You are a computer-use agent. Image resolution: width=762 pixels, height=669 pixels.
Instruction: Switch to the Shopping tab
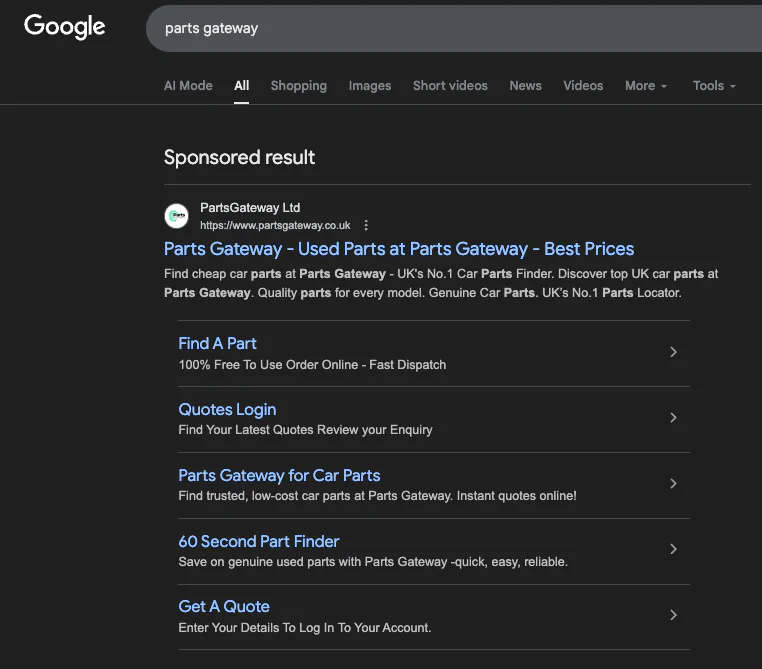click(x=299, y=86)
